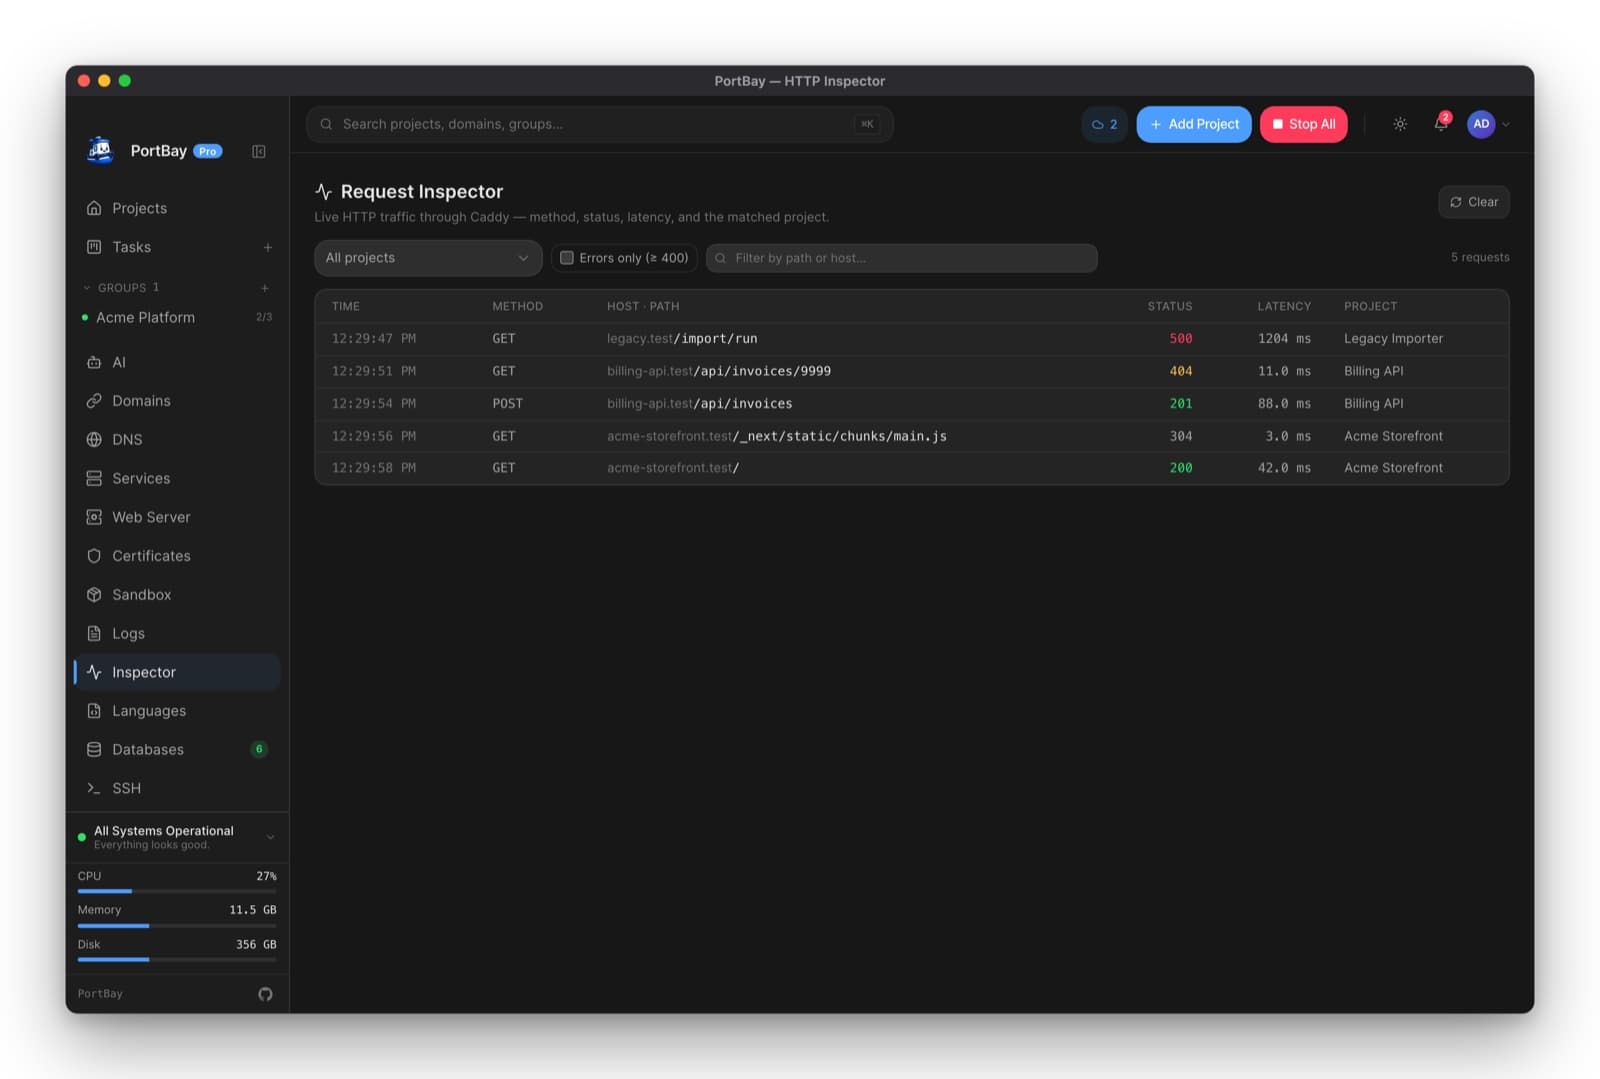Click the Projects home icon
Image resolution: width=1600 pixels, height=1079 pixels.
click(x=94, y=208)
